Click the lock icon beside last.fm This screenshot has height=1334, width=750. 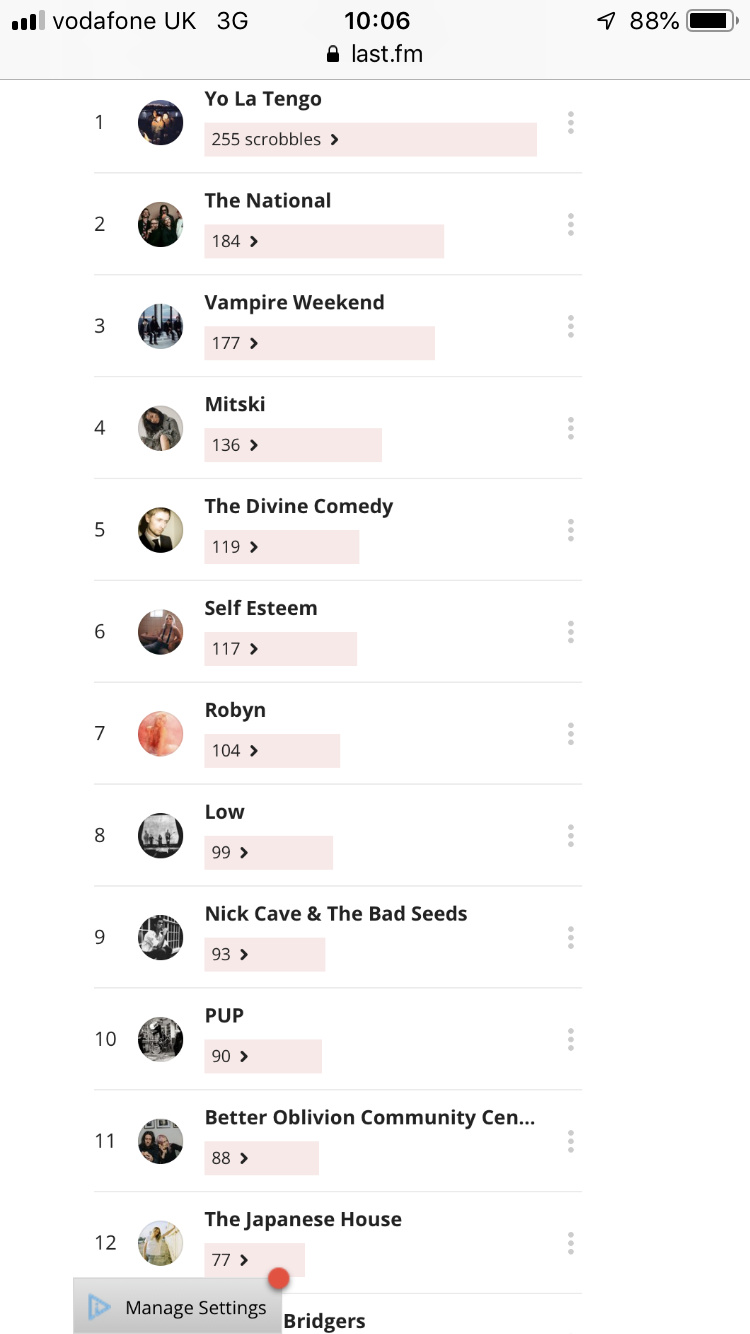coord(334,54)
